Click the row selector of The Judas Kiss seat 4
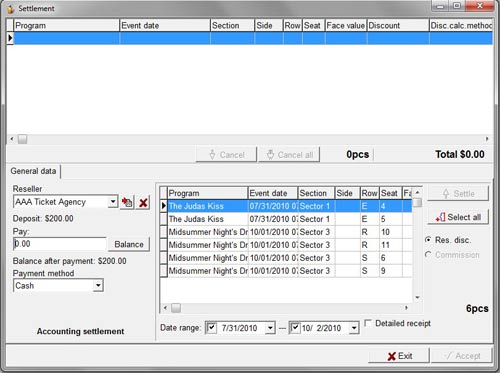Screen dimensions: 500x373 click(163, 206)
